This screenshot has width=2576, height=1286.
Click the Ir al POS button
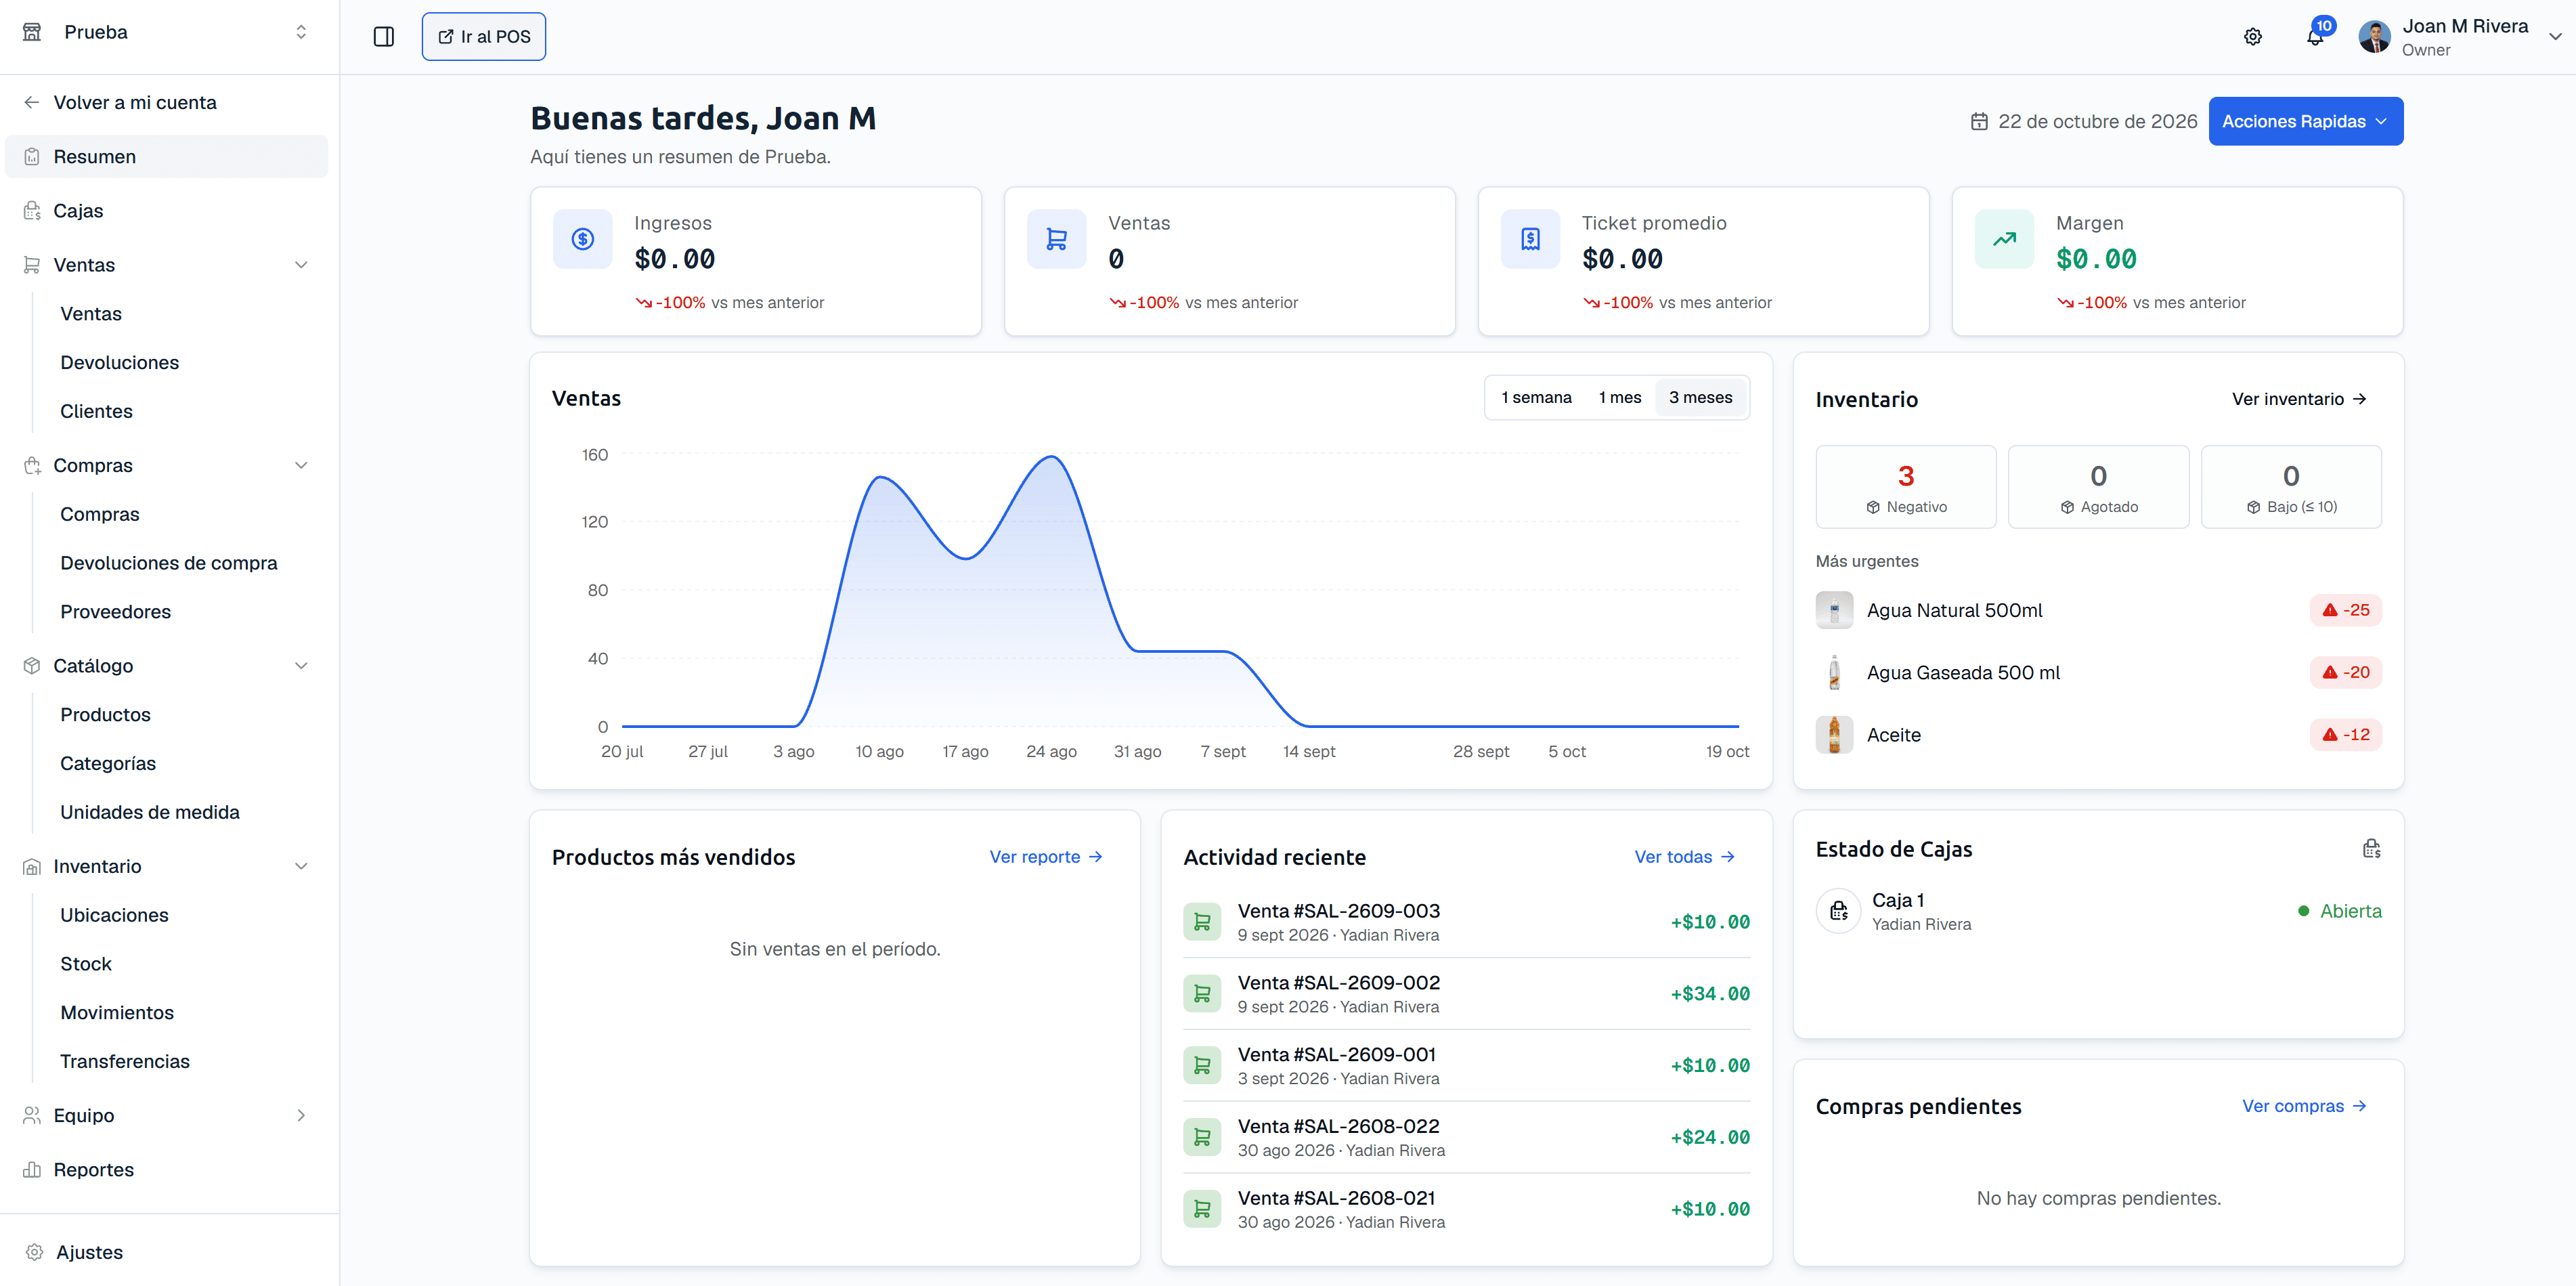(484, 37)
